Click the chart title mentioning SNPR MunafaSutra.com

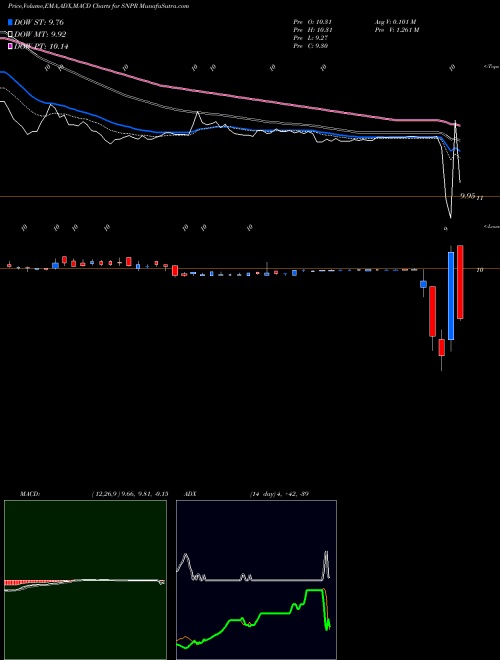coord(99,6)
